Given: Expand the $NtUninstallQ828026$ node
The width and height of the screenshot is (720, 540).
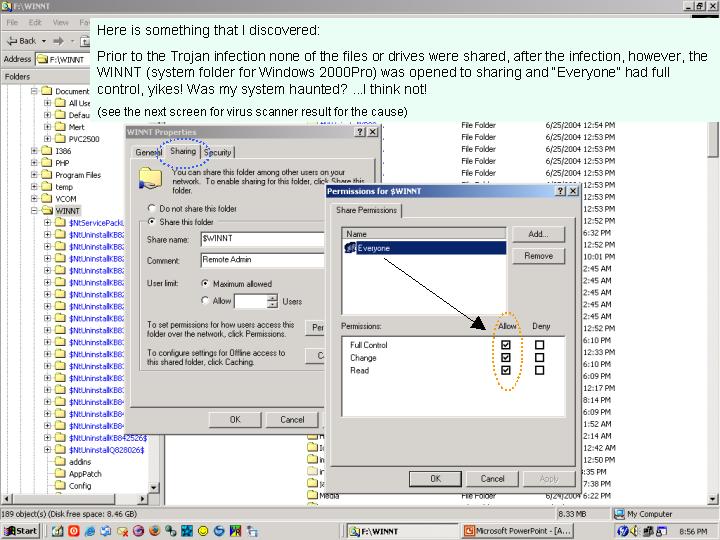Looking at the screenshot, I should [x=47, y=450].
